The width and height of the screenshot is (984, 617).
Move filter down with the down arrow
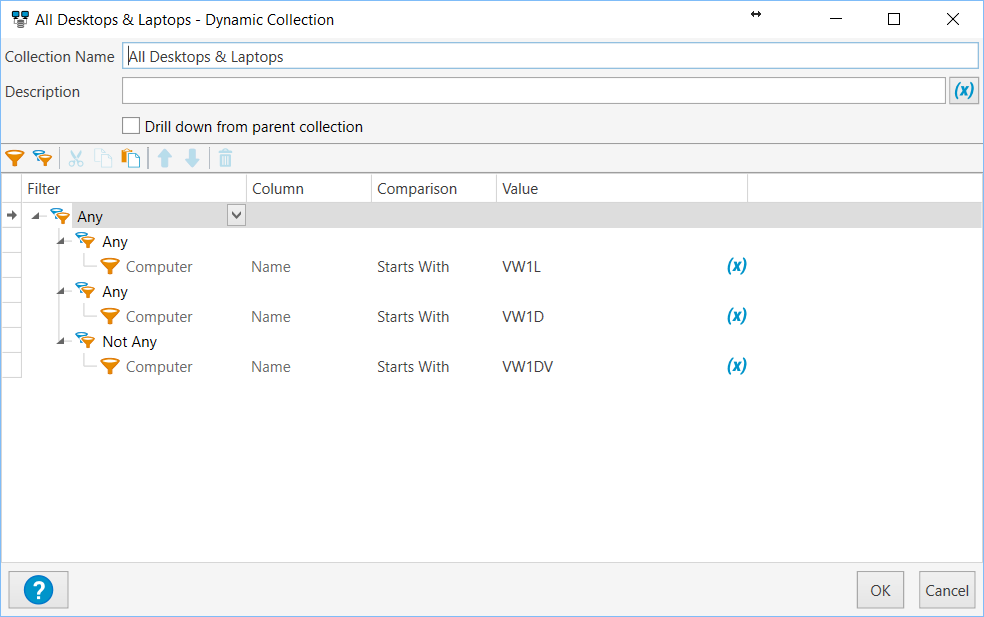(x=193, y=158)
